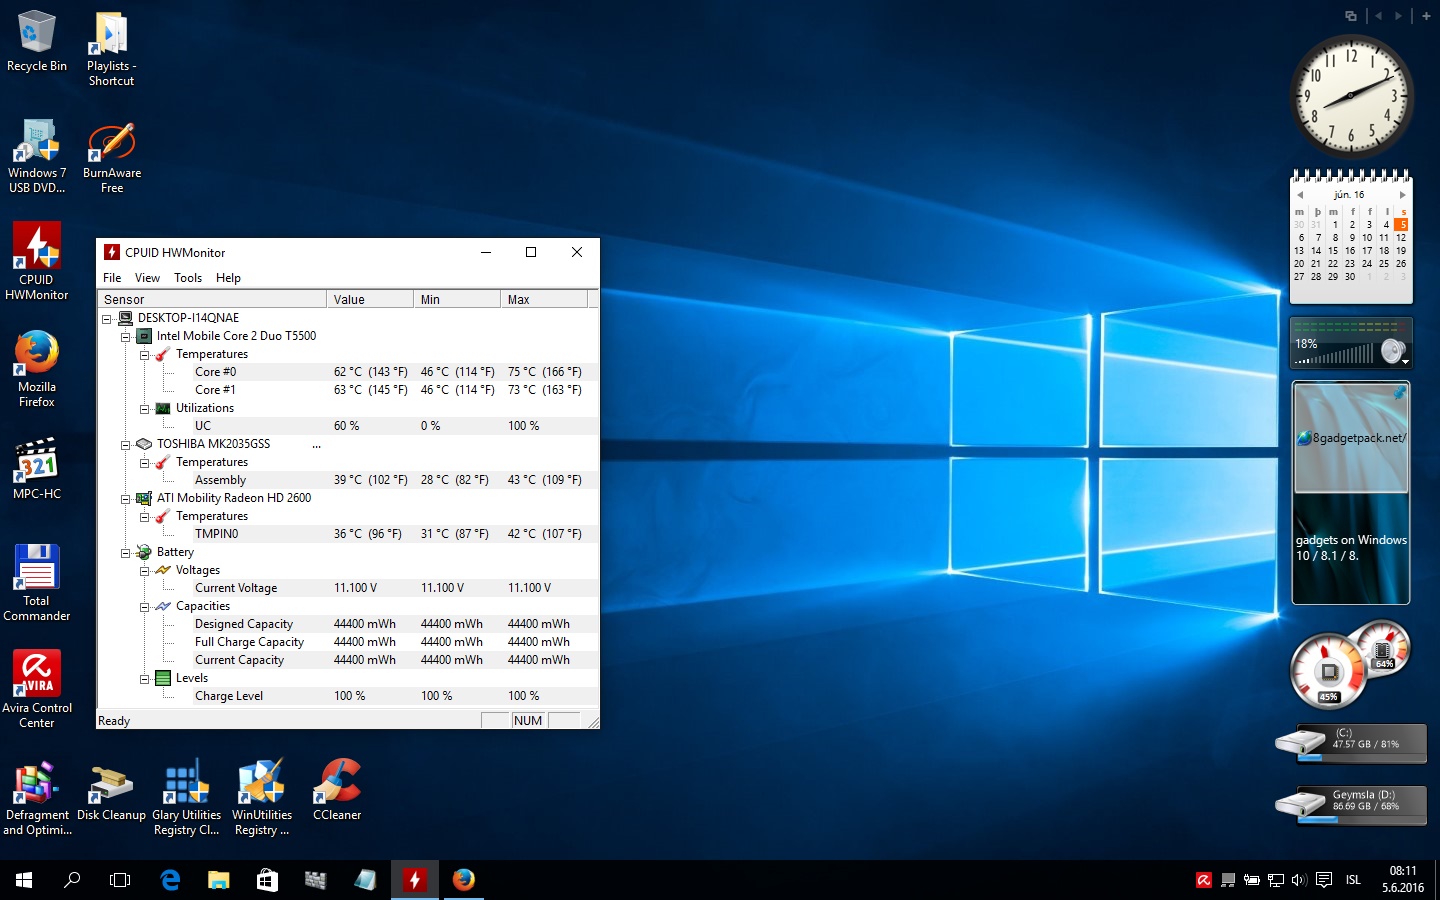
Task: Open Avira Control Center desktop icon
Action: point(37,689)
